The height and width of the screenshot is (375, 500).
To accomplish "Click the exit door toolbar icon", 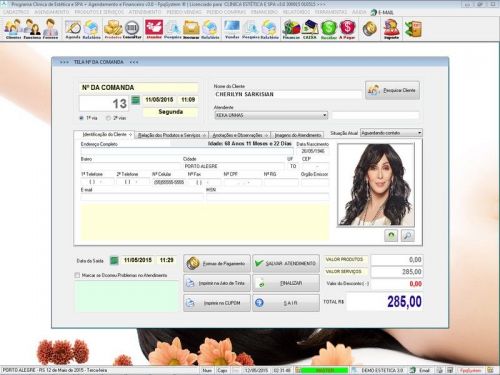I will click(x=413, y=29).
